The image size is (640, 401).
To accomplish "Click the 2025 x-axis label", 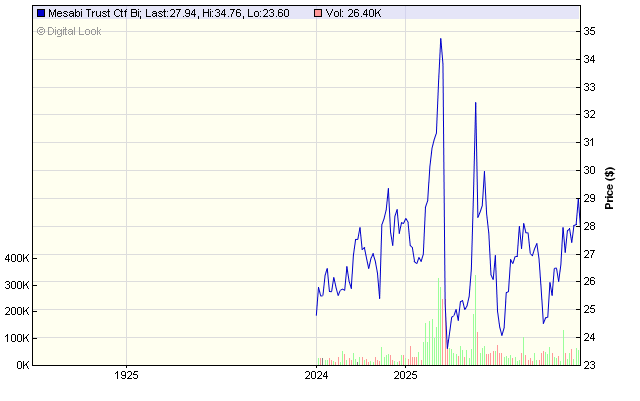I will [405, 375].
